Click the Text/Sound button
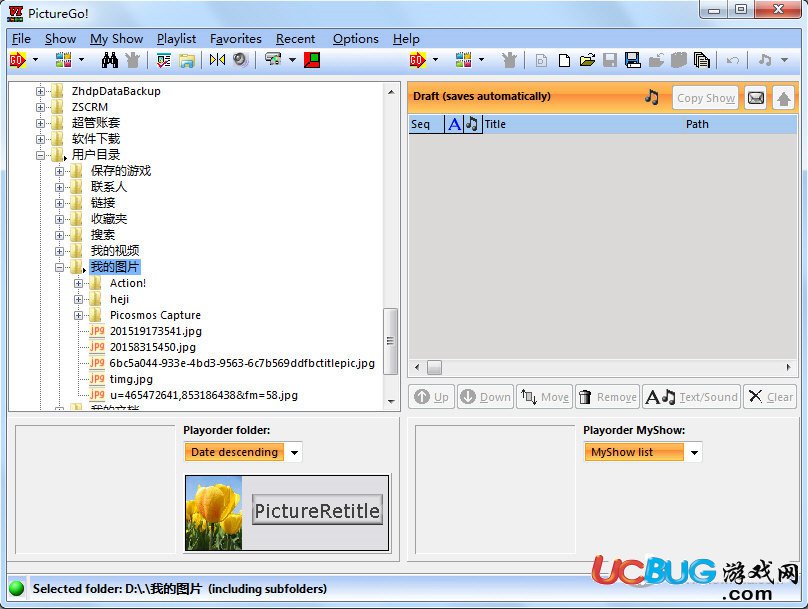This screenshot has height=609, width=808. point(692,397)
